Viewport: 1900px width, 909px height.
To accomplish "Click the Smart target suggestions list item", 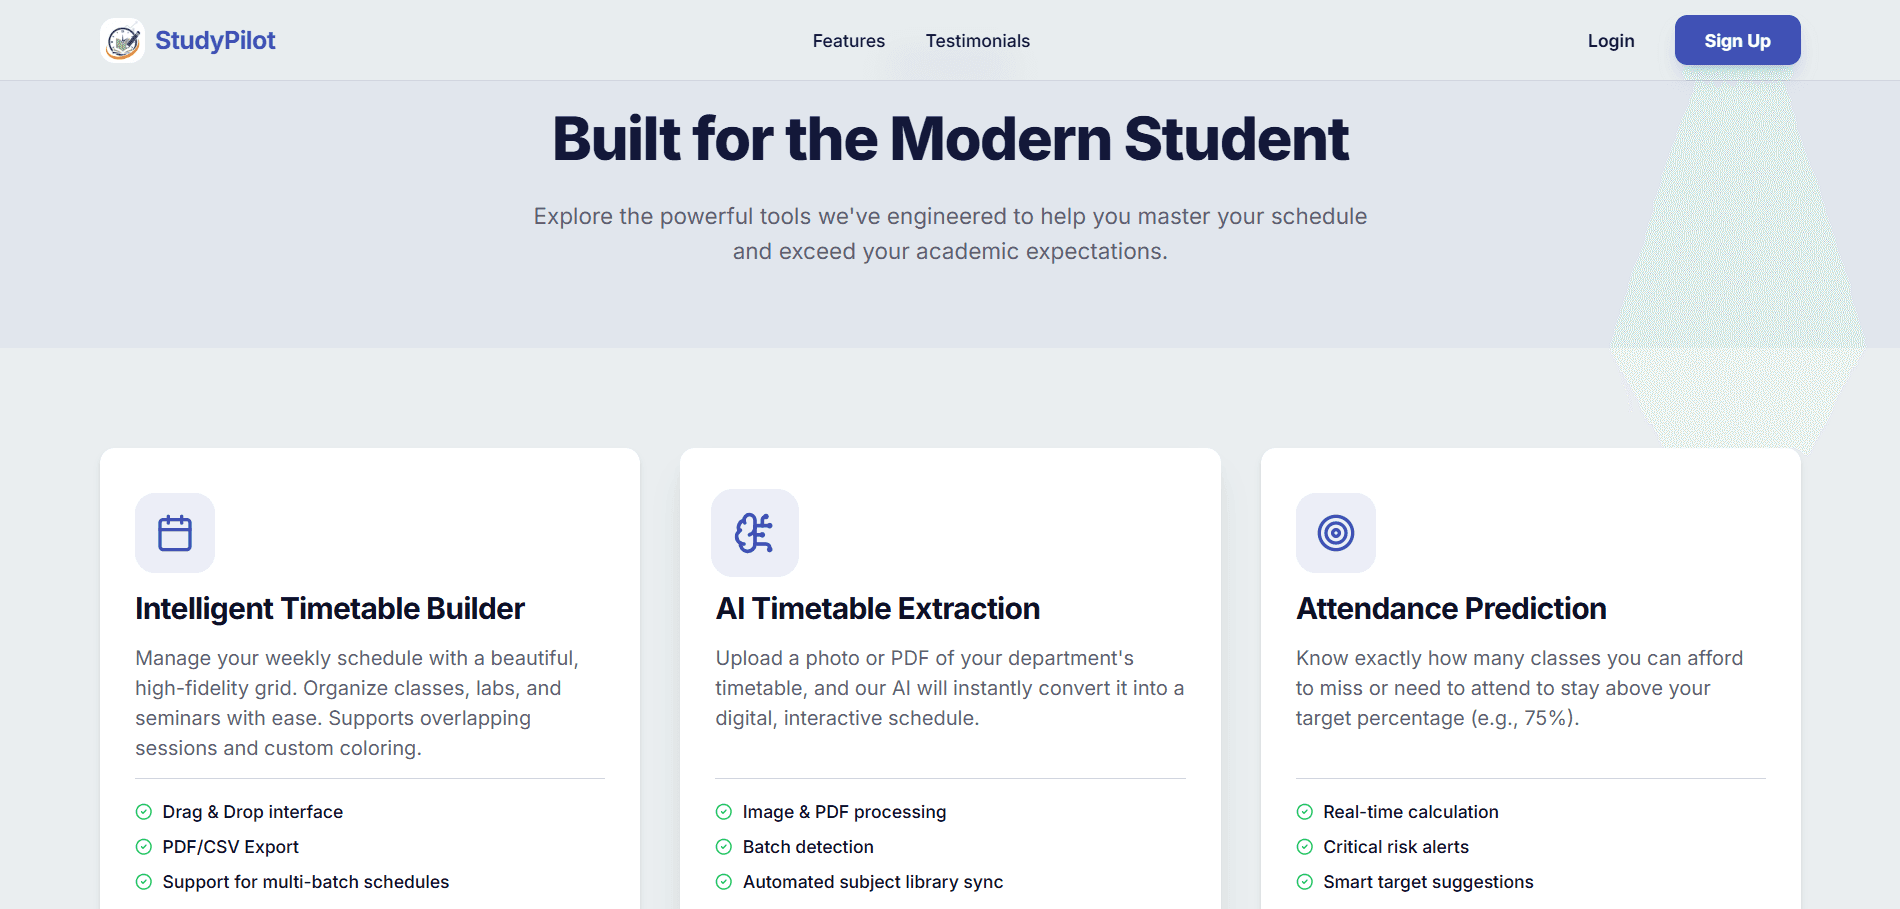I will point(1428,882).
